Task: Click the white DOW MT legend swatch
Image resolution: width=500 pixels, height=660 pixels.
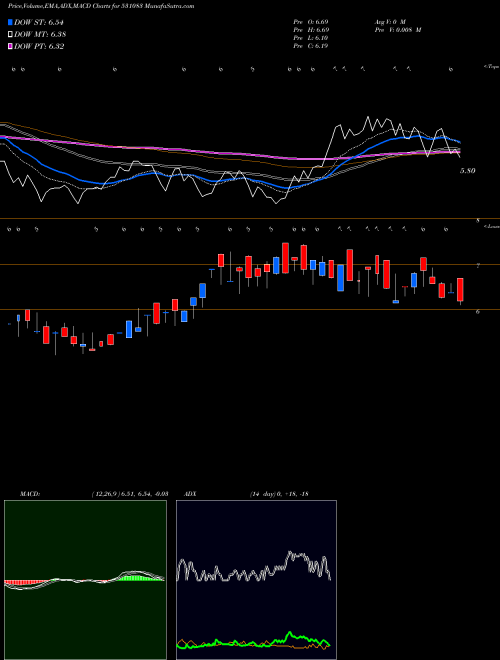Action: (10, 35)
